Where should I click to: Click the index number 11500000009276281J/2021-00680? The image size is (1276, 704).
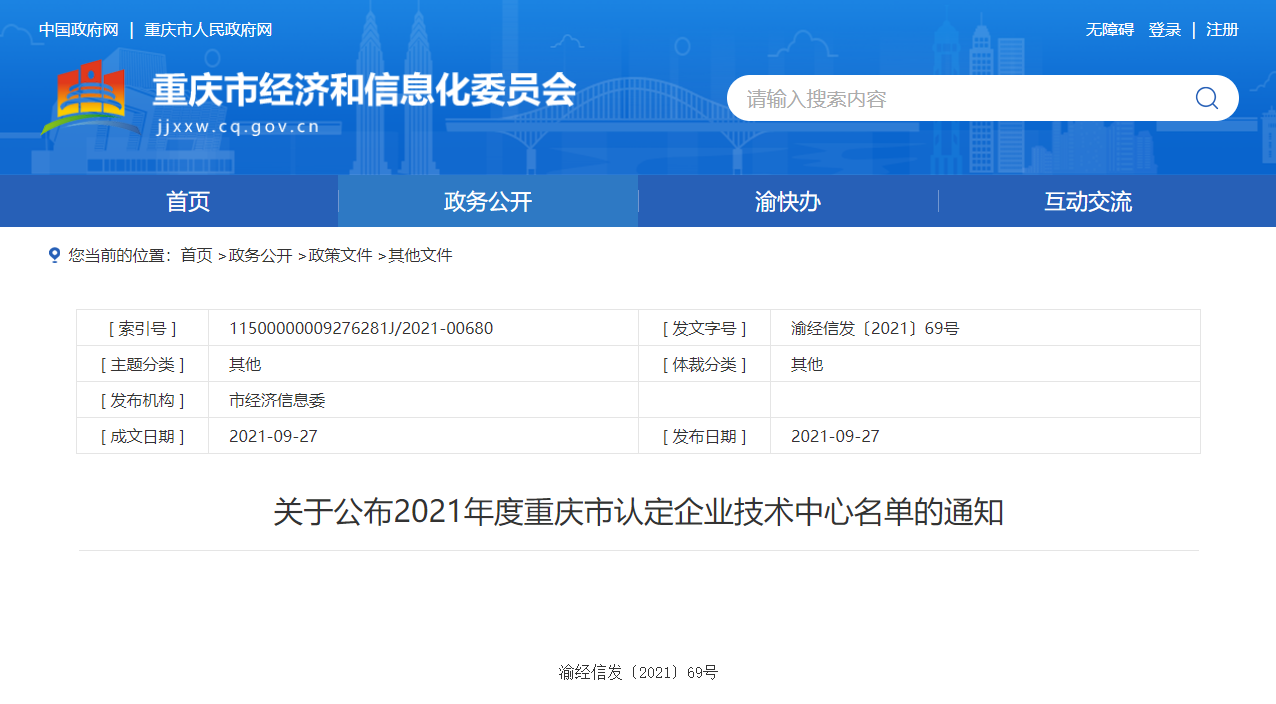pos(361,328)
